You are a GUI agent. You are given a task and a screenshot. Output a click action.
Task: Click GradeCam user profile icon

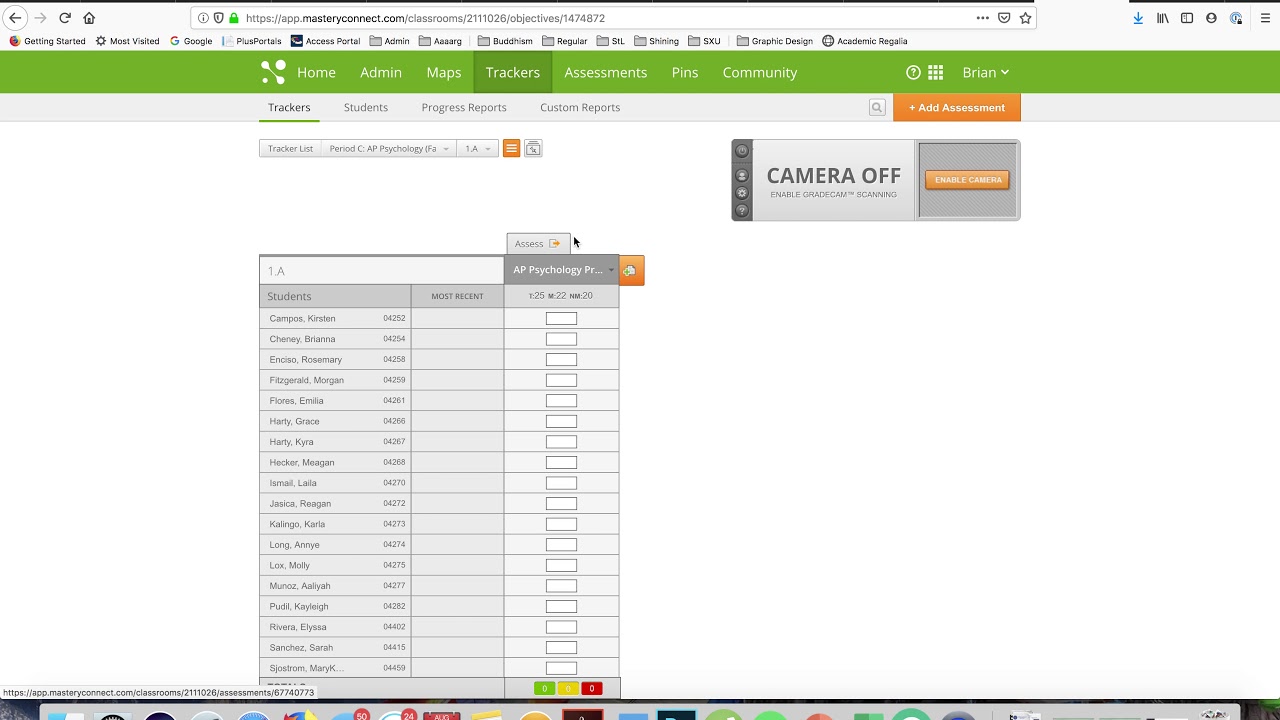[x=742, y=175]
